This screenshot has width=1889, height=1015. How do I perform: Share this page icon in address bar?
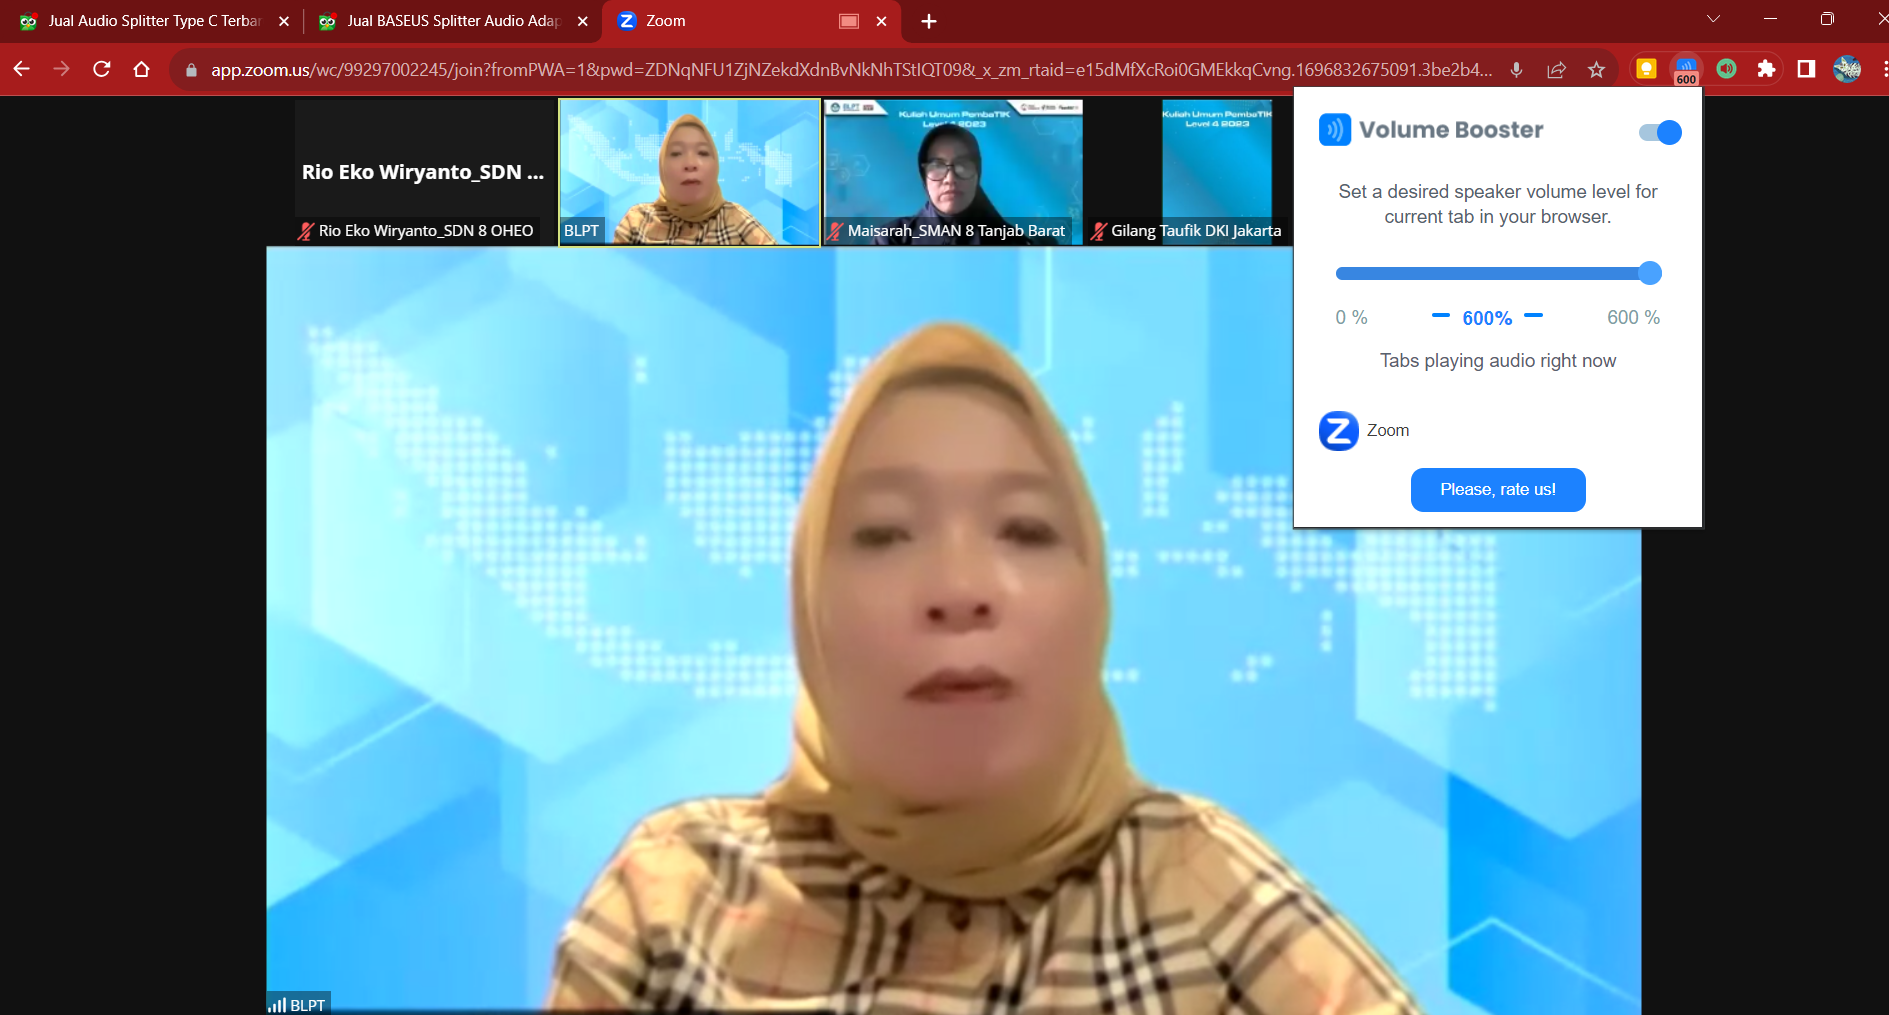pos(1556,69)
